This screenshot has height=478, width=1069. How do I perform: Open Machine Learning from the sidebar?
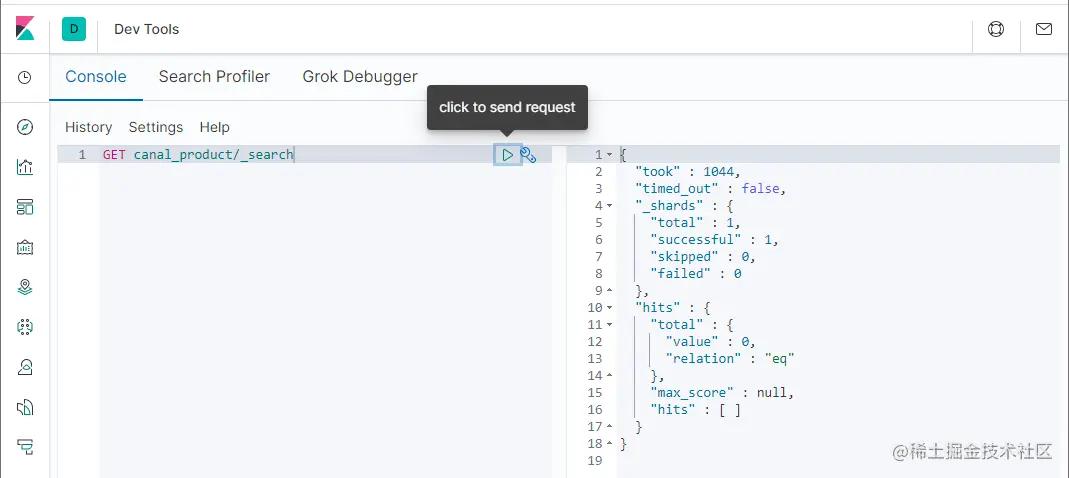point(25,327)
